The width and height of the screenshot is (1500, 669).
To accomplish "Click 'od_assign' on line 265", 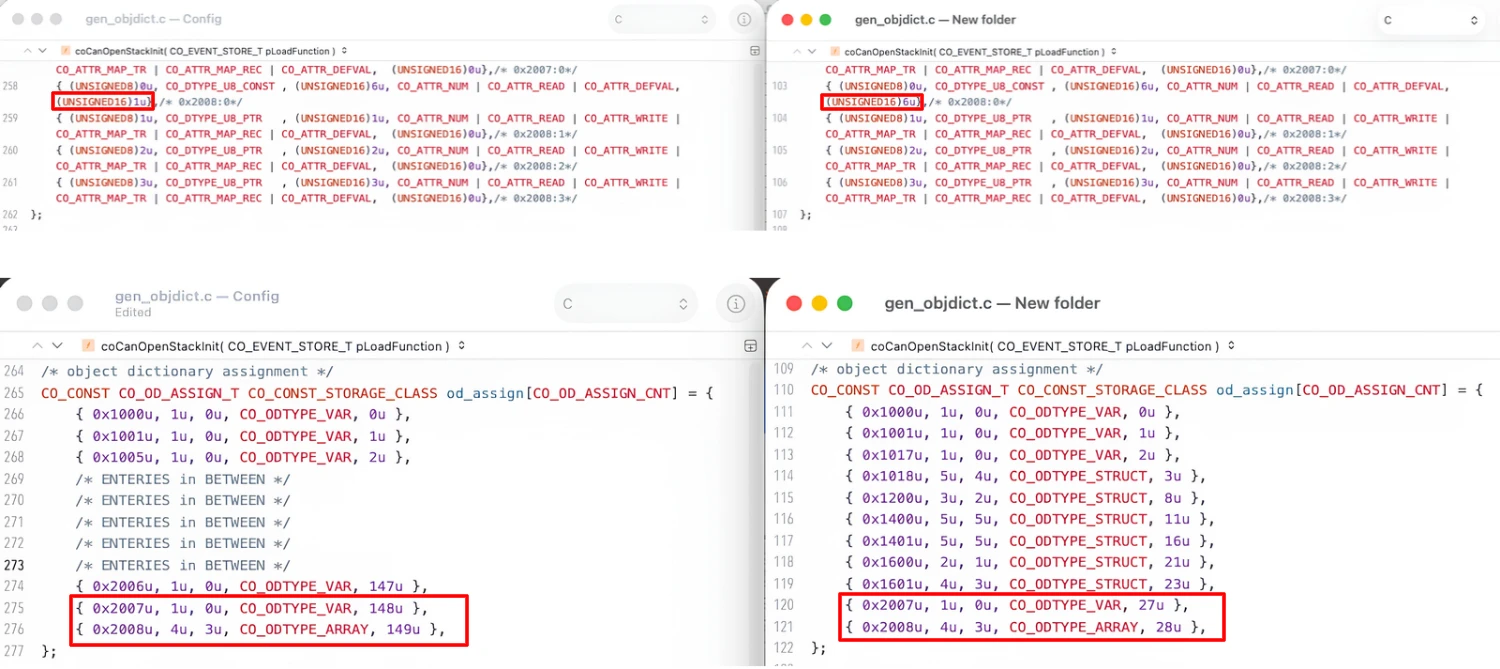I will (x=486, y=393).
